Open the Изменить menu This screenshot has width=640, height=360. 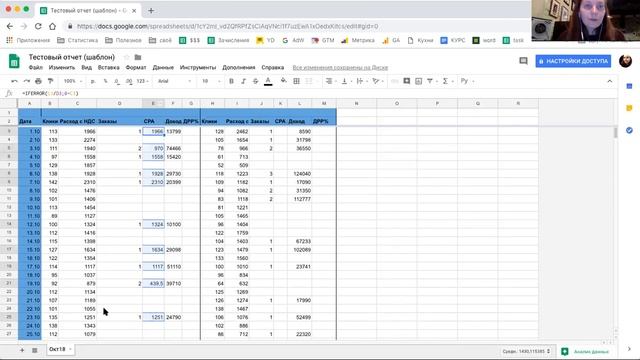click(62, 67)
